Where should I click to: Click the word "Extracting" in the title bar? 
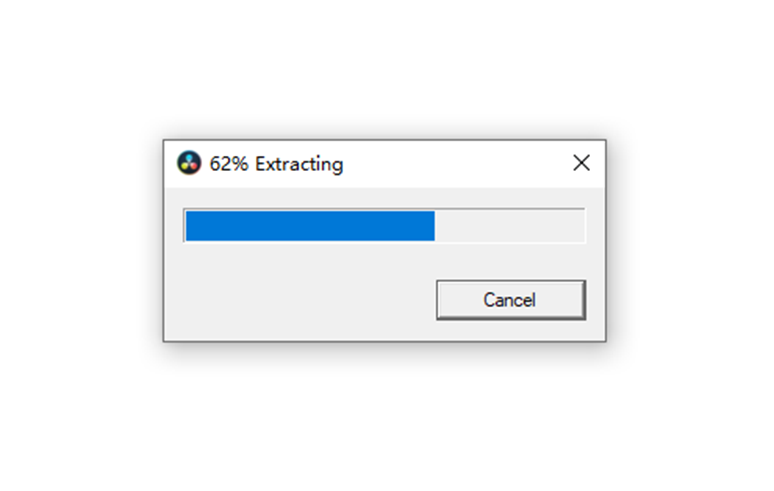pyautogui.click(x=299, y=164)
